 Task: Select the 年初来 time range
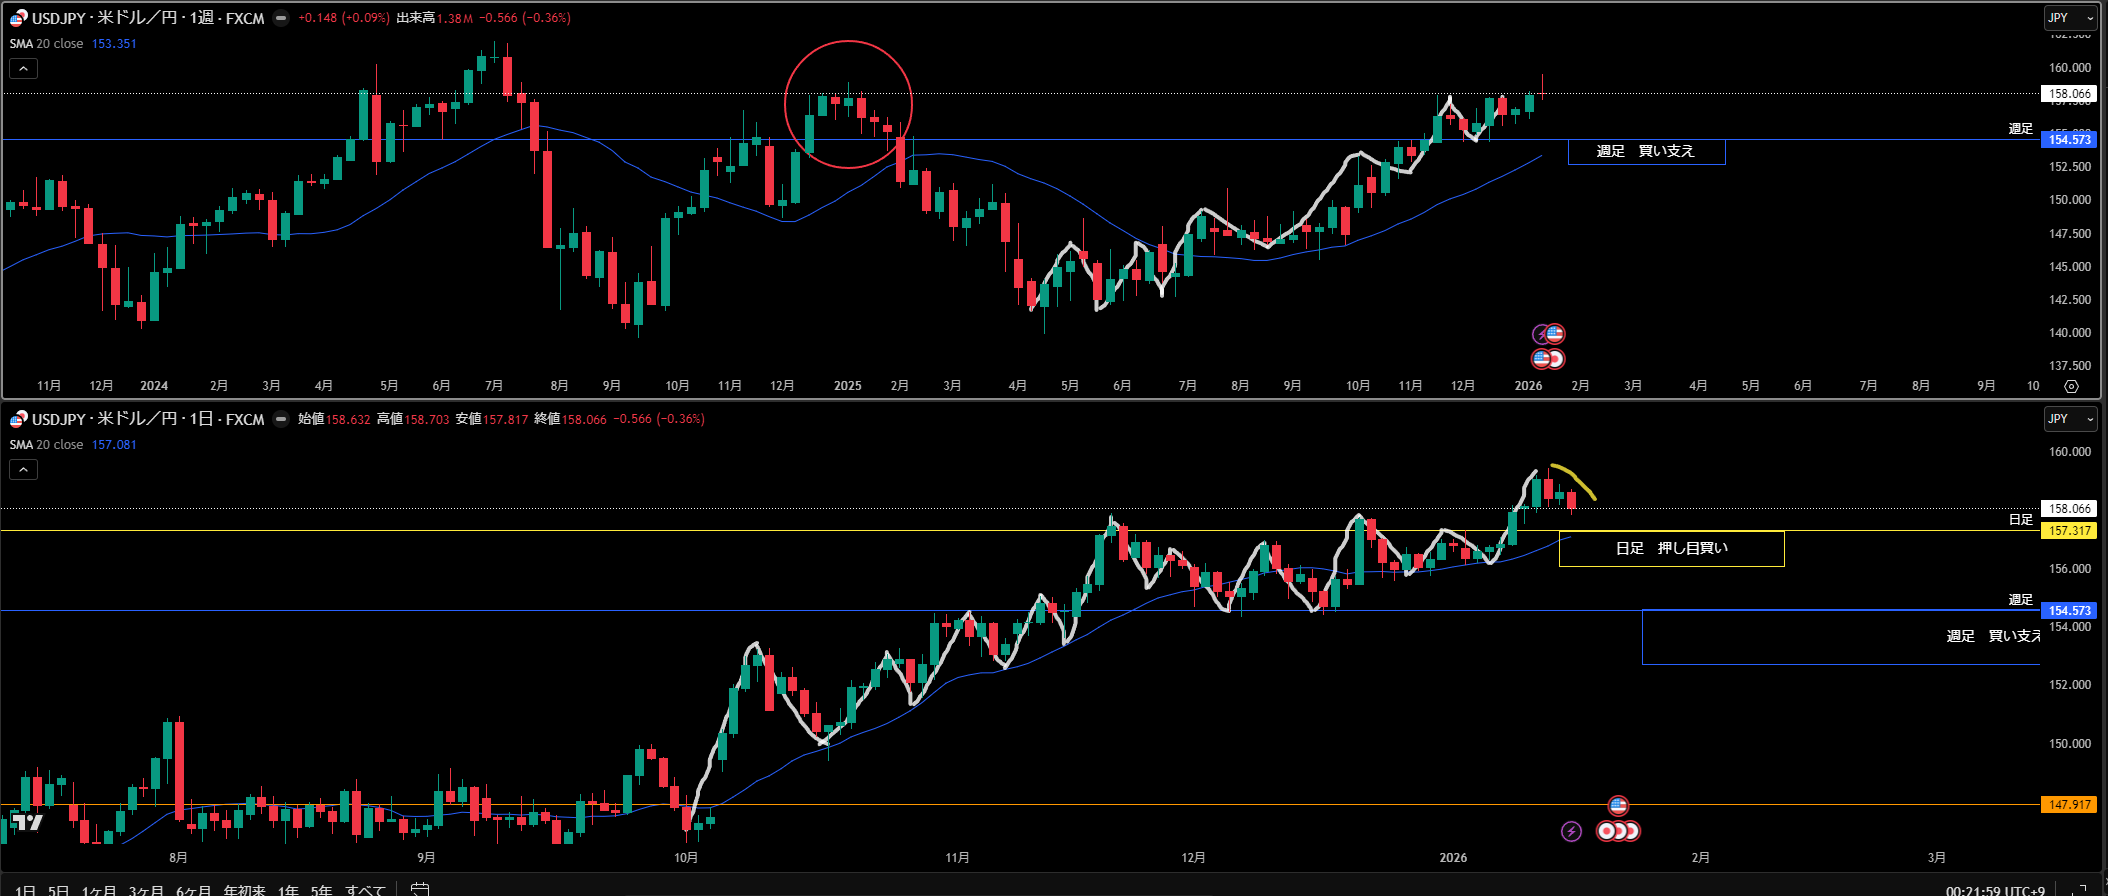click(x=244, y=890)
